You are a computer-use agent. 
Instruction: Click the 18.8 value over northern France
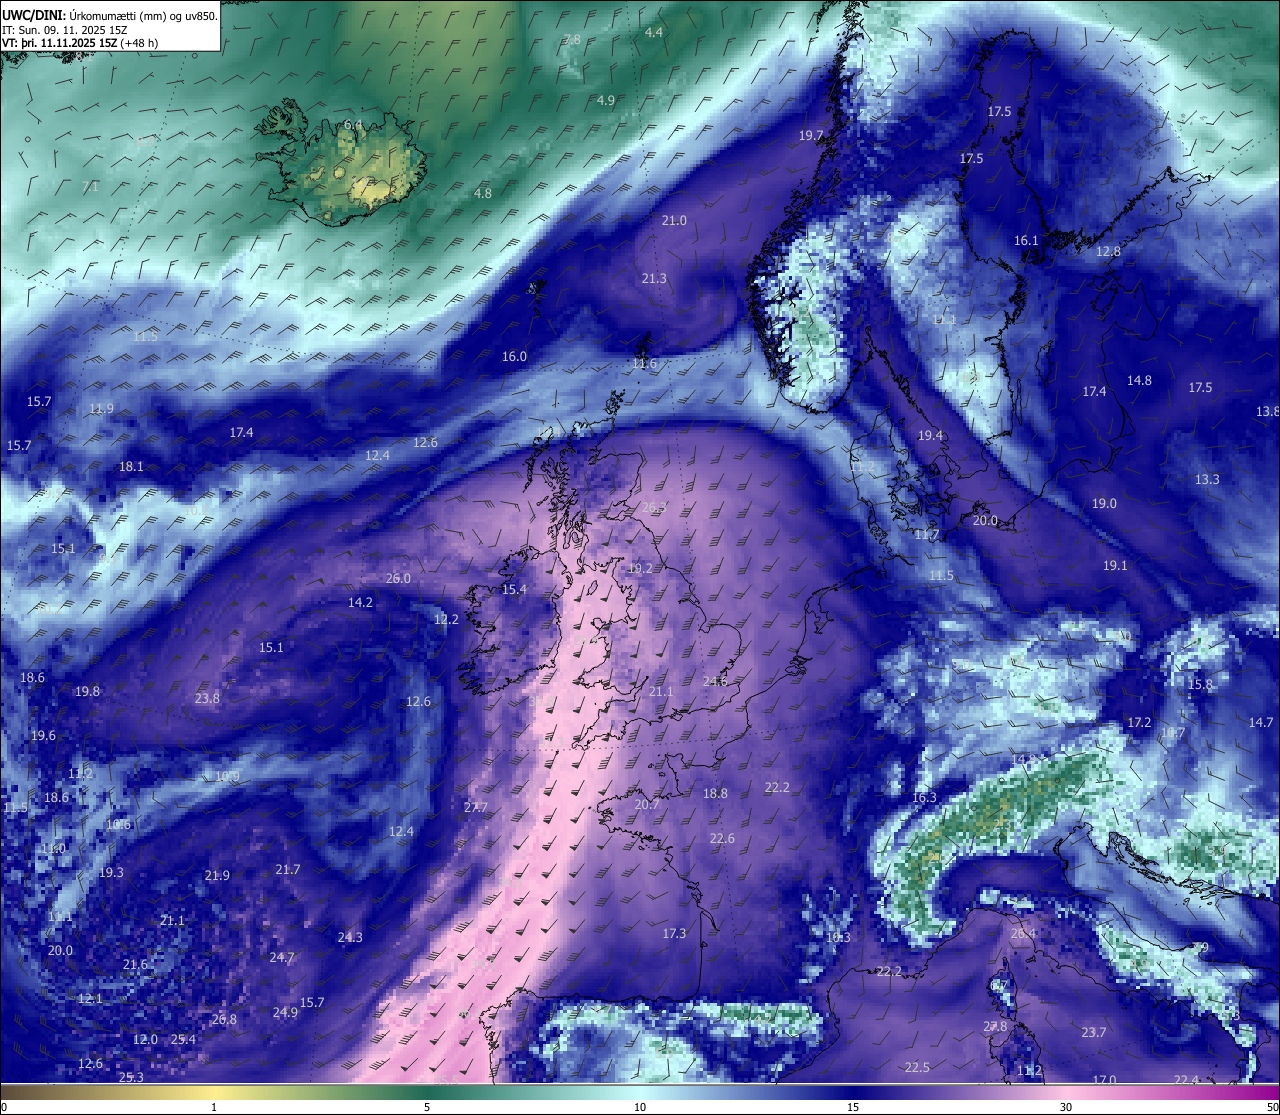(715, 794)
